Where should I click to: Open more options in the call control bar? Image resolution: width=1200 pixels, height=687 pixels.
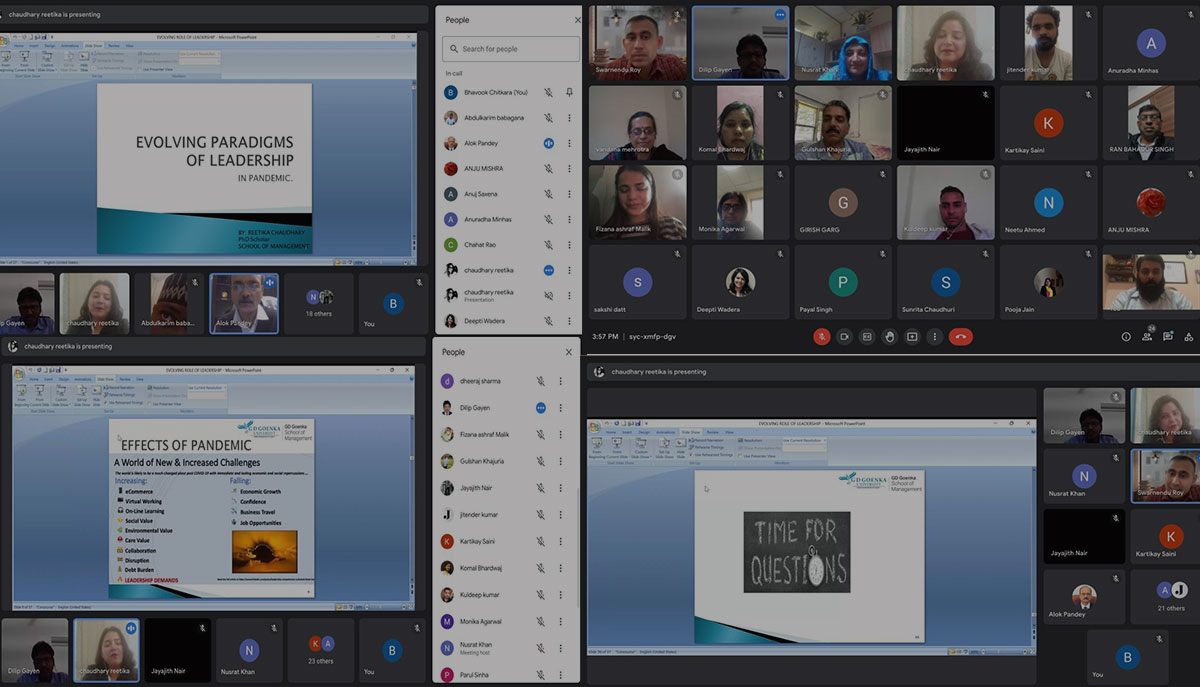click(935, 337)
